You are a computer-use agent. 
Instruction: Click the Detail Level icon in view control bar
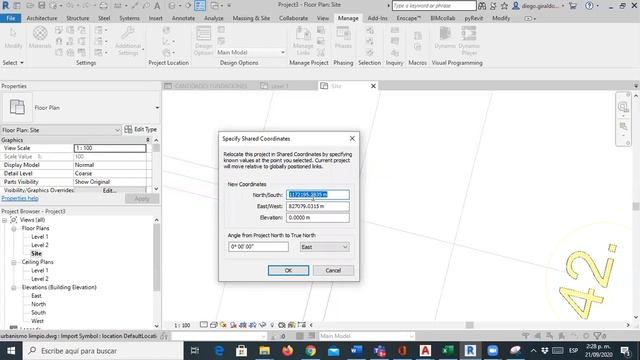click(x=204, y=325)
